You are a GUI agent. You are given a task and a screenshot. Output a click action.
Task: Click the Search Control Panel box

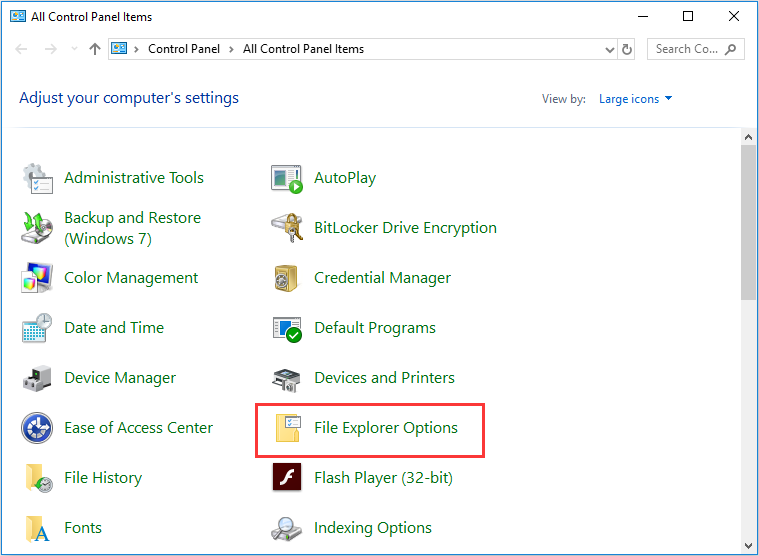[687, 49]
